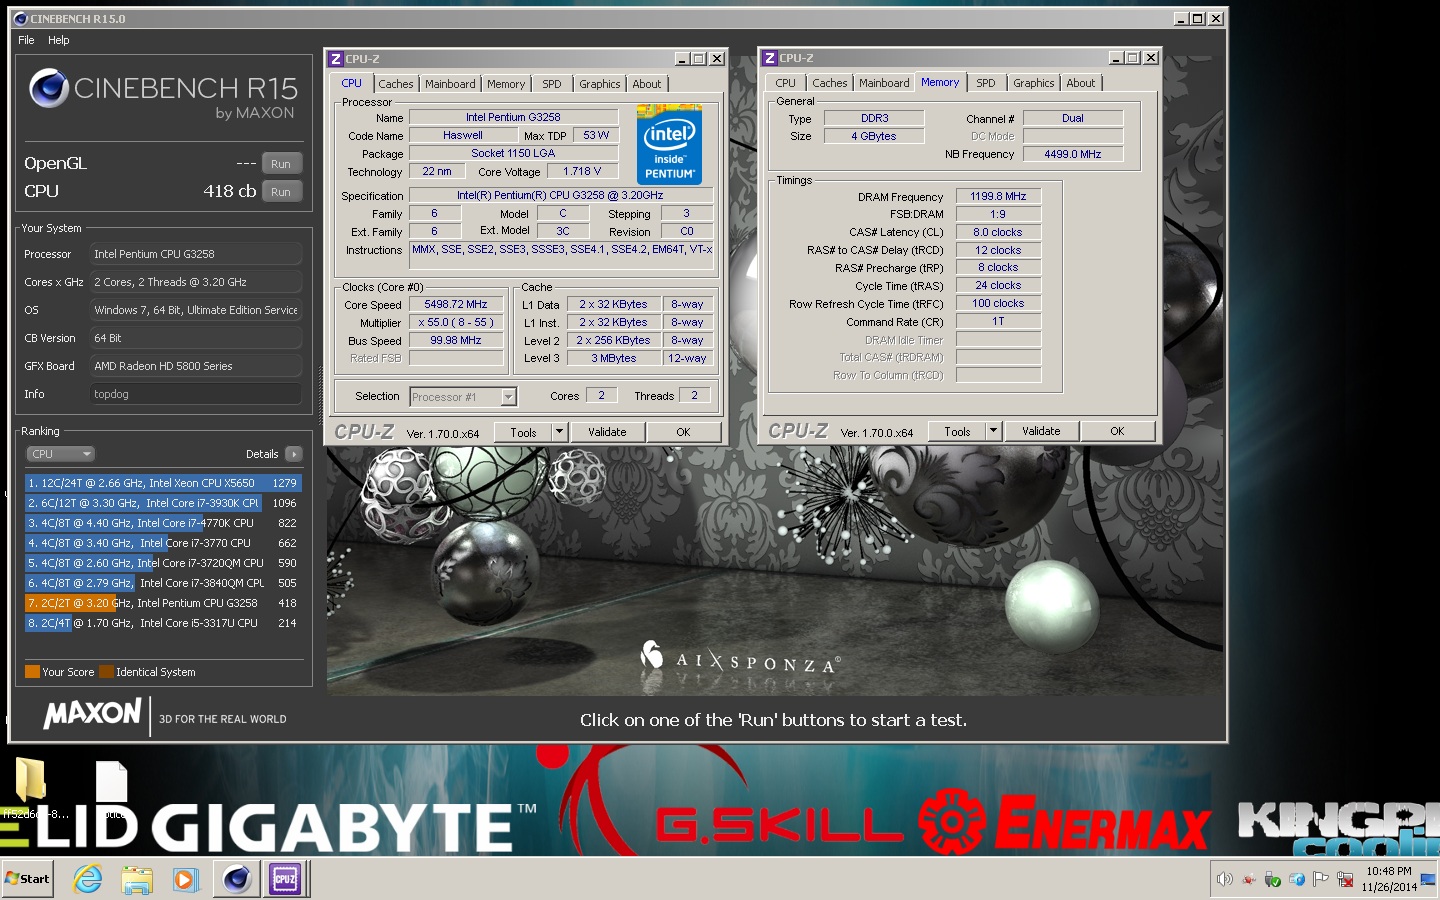
Task: Click the Info field containing topdog
Action: tap(196, 394)
